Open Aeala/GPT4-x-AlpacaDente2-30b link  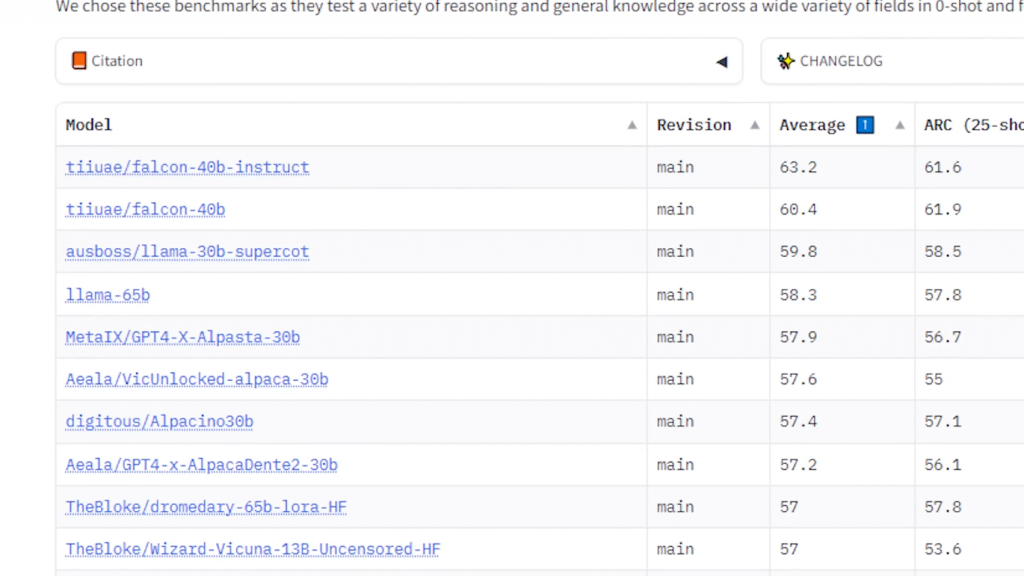(201, 464)
